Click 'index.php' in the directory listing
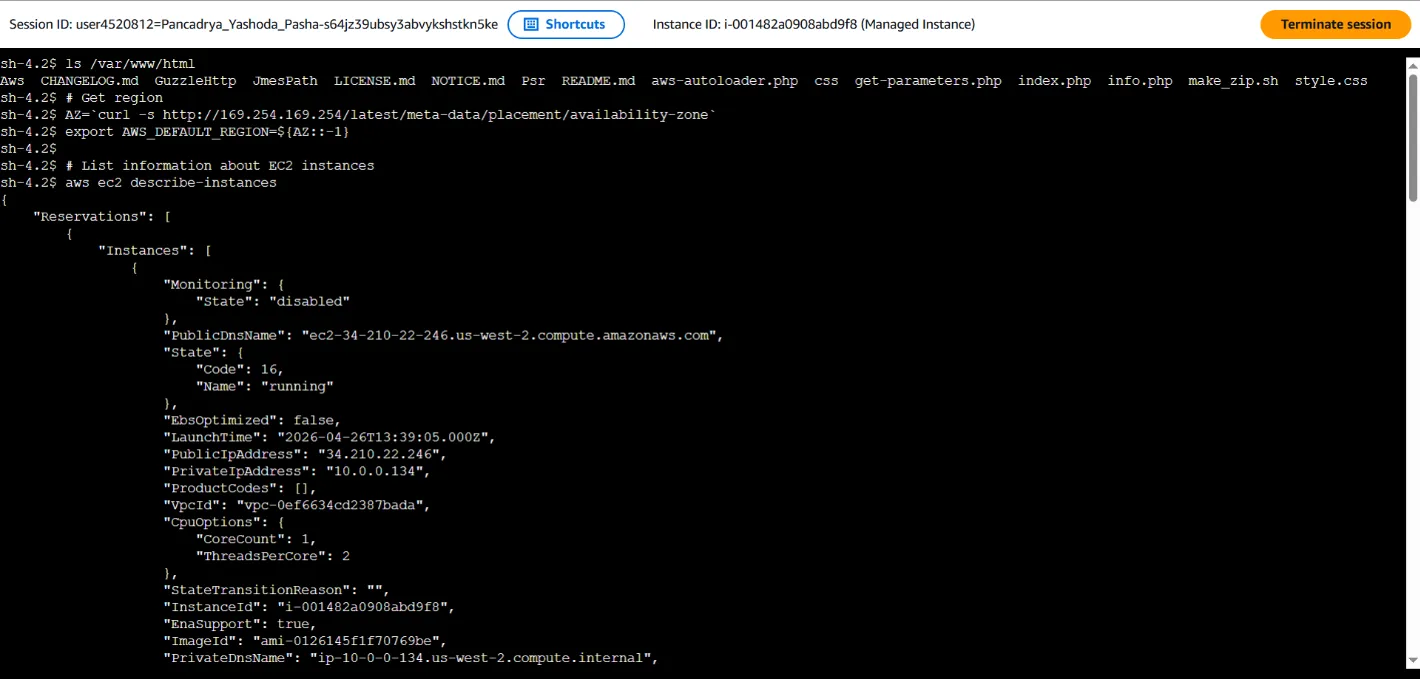Screen dimensions: 1420x679 pyautogui.click(x=1054, y=81)
